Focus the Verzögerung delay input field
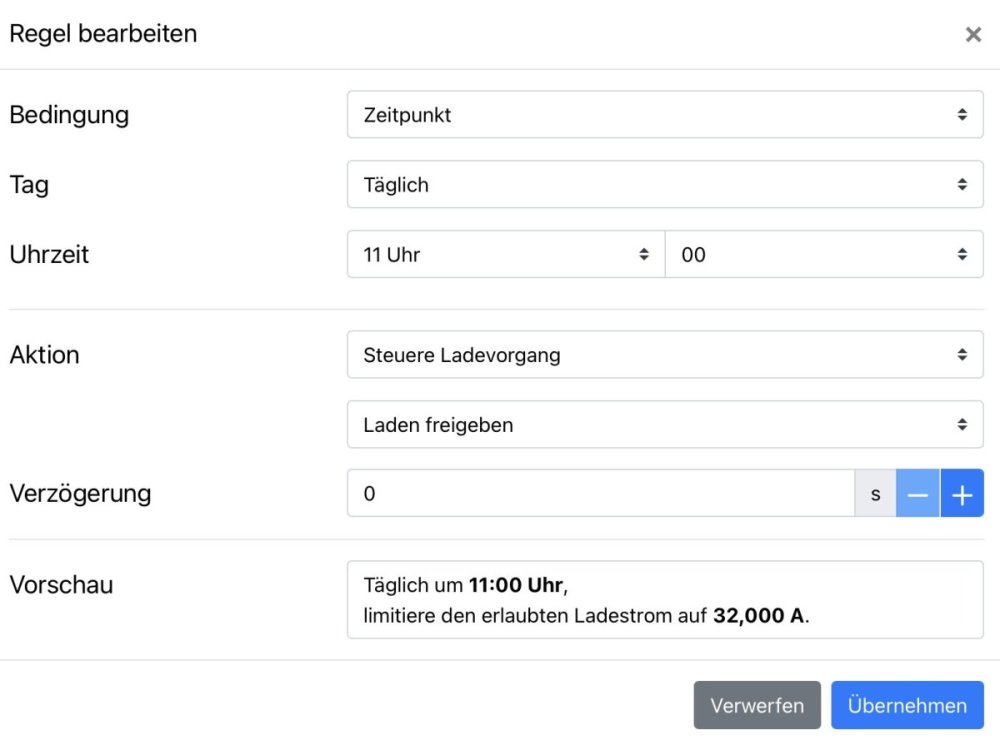 click(x=600, y=494)
